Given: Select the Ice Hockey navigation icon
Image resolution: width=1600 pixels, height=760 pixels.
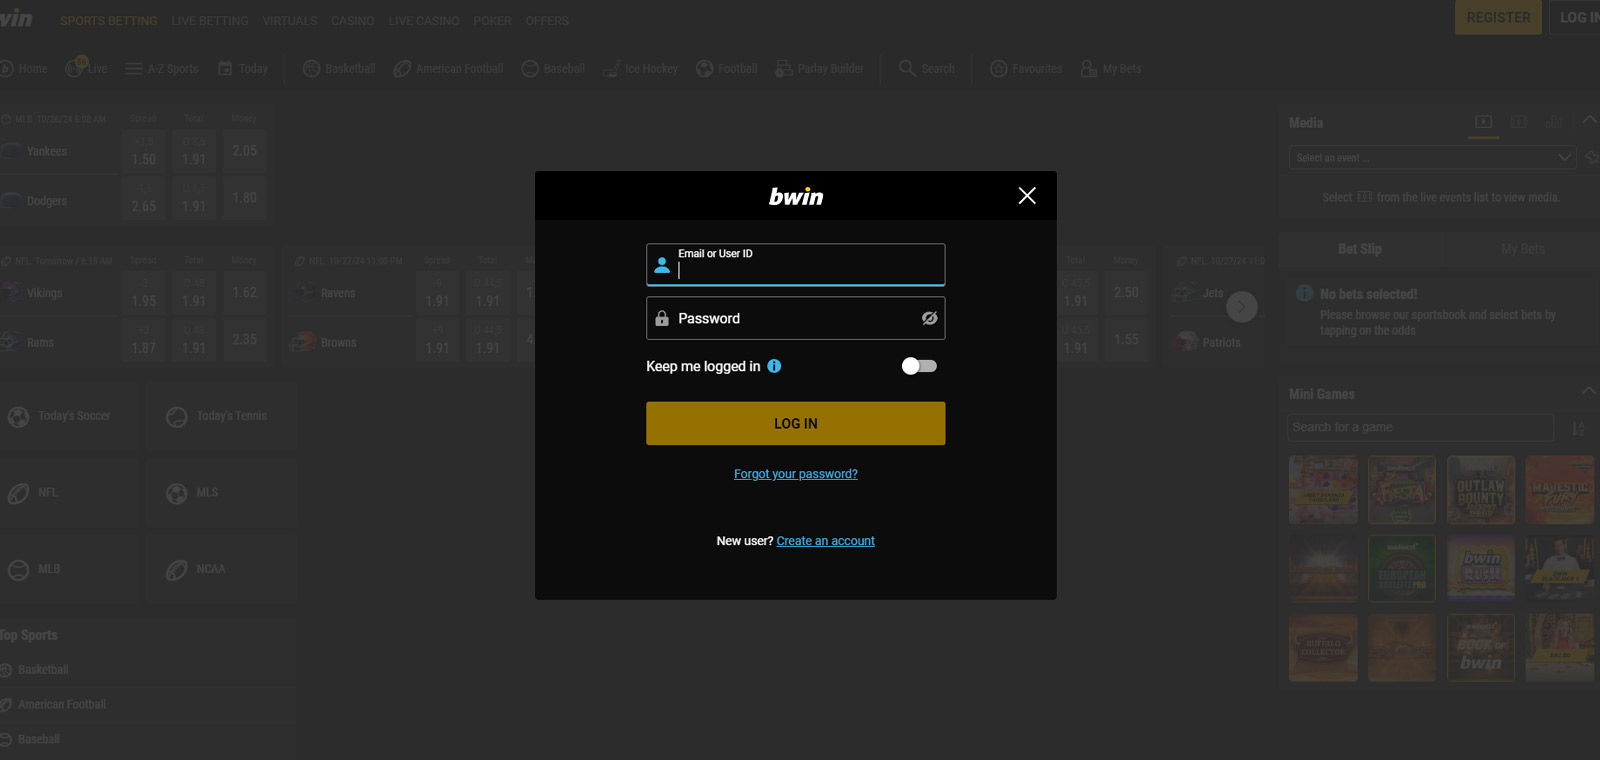Looking at the screenshot, I should [x=611, y=69].
